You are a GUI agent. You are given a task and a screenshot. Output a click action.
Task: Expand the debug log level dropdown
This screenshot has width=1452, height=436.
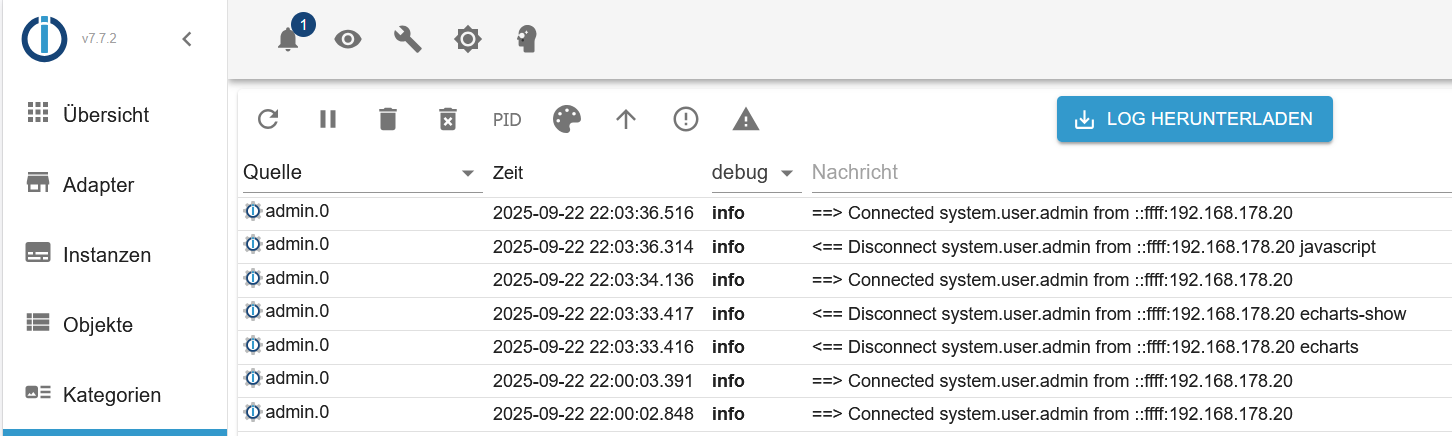click(787, 173)
